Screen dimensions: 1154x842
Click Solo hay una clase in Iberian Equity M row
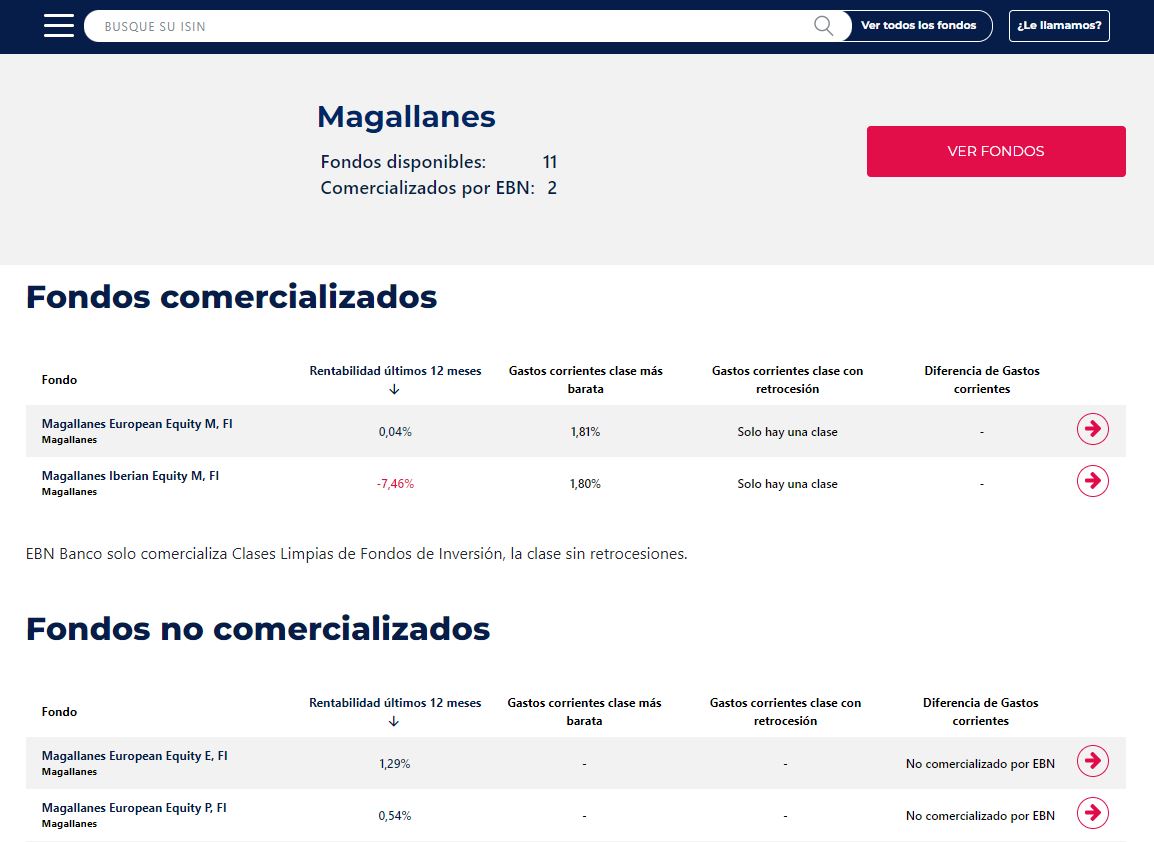point(787,484)
